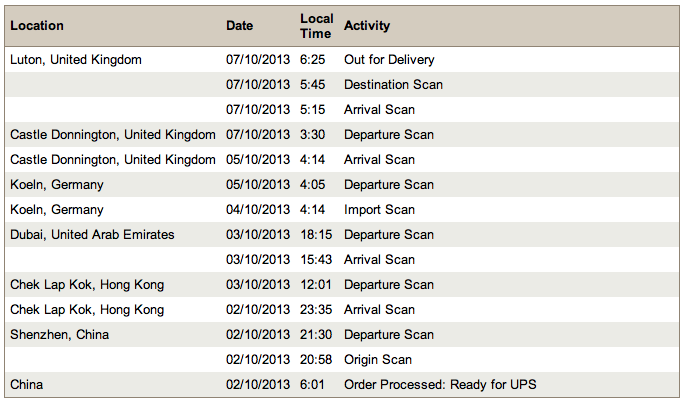Screen dimensions: 683x400
Task: Select Shenzhen, China location cell
Action: click(x=59, y=335)
